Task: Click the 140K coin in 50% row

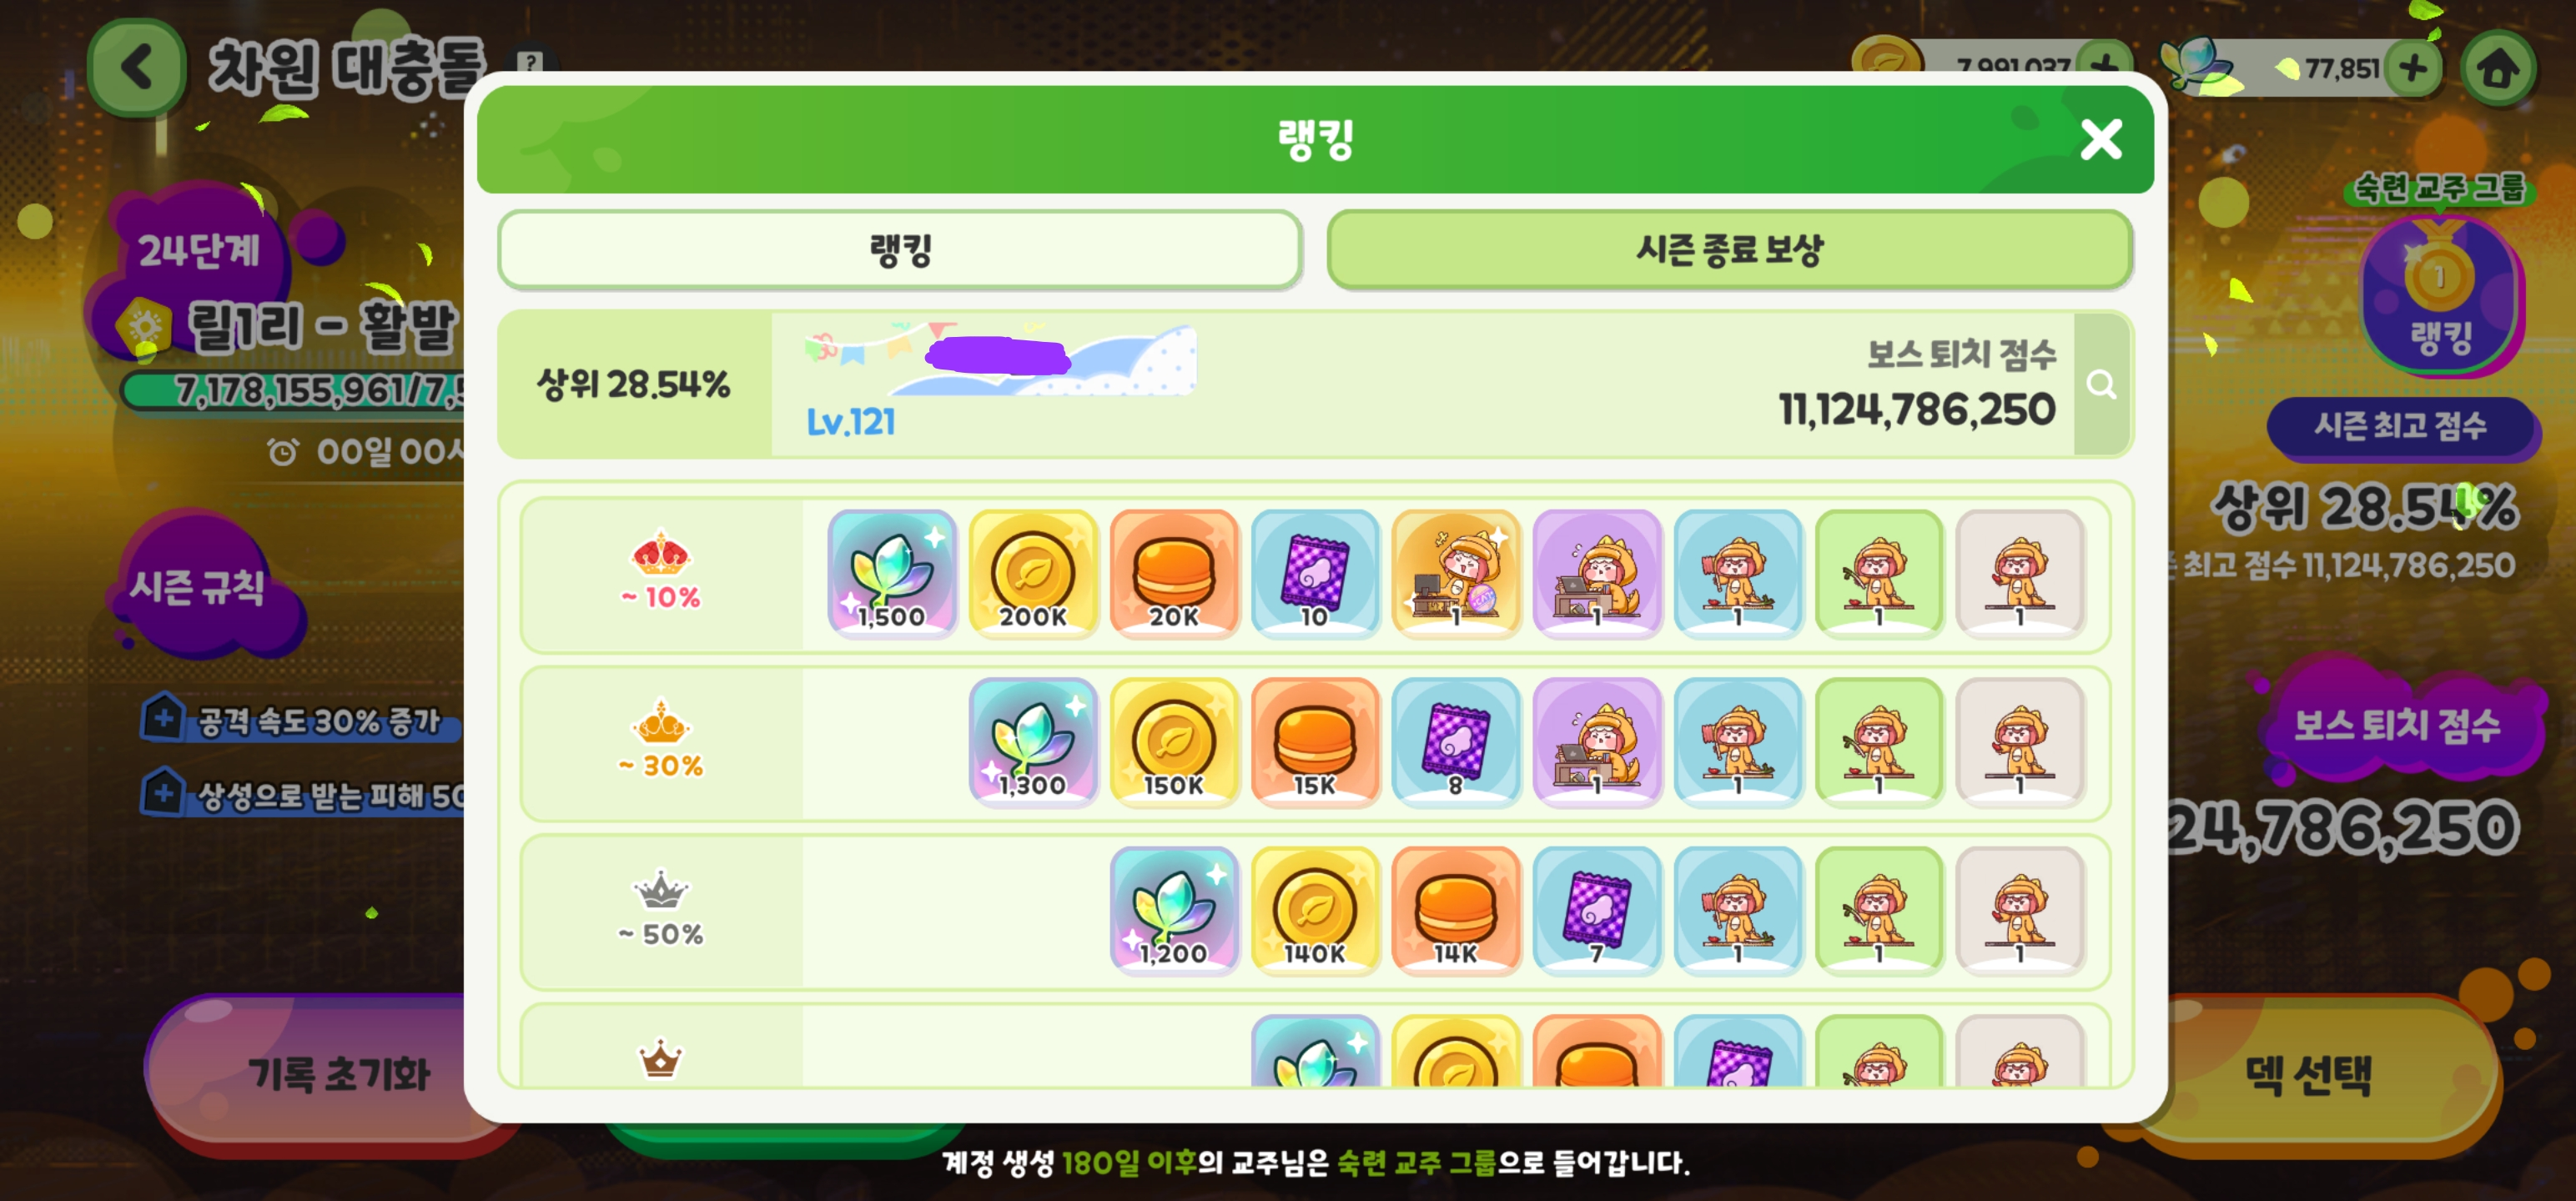Action: coord(1315,911)
